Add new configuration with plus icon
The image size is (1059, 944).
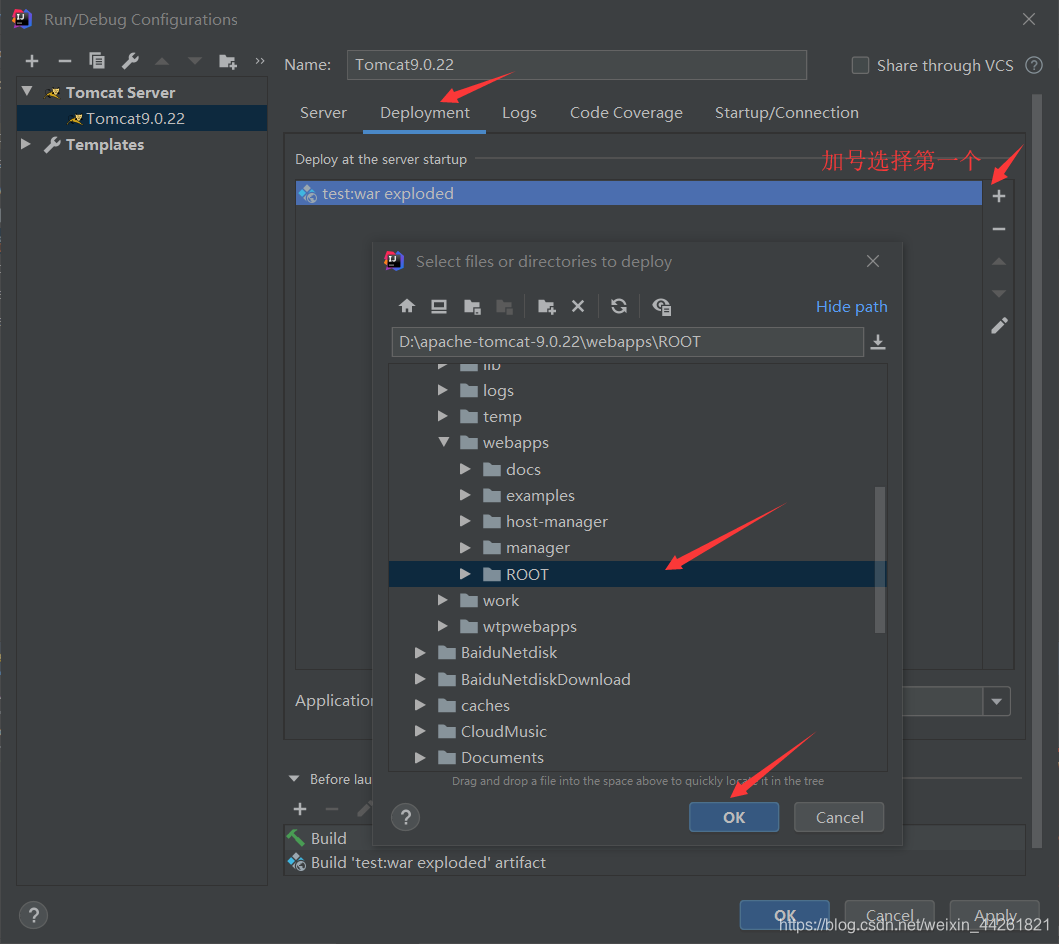(x=32, y=61)
